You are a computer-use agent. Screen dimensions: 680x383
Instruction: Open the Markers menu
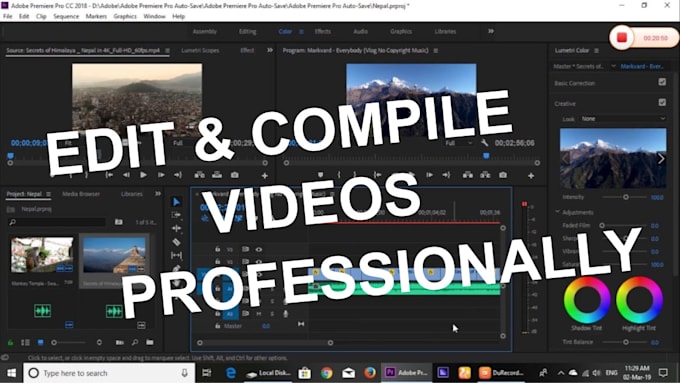(96, 16)
